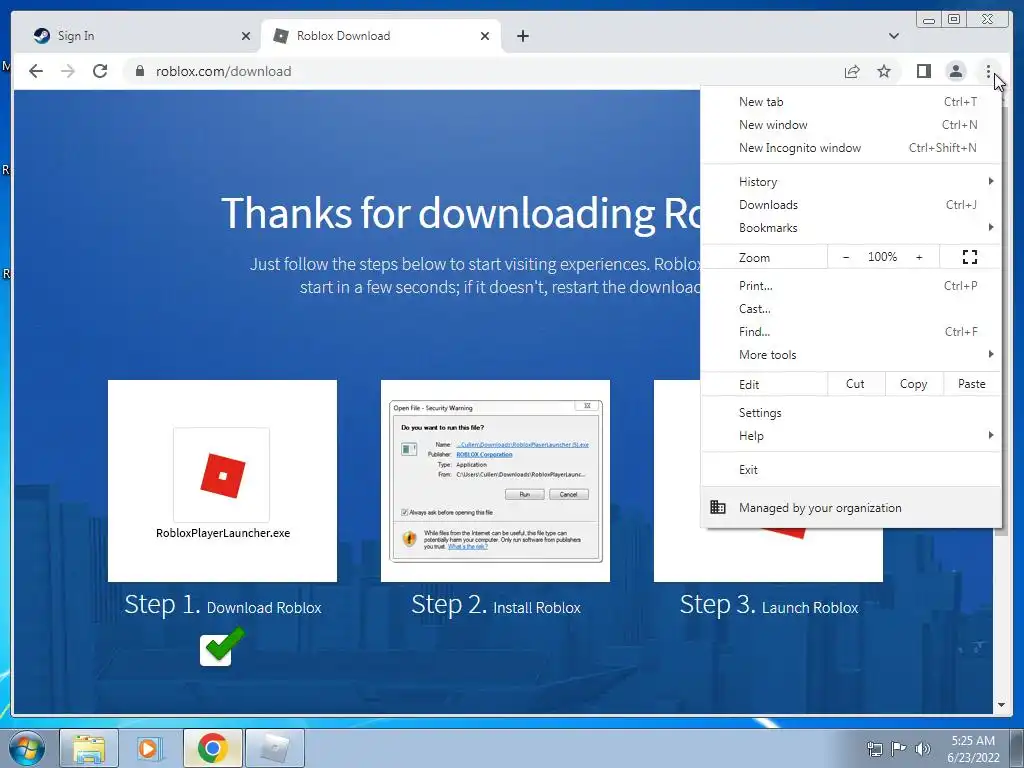Expand the History submenu
Viewport: 1024px width, 768px height.
pos(851,182)
